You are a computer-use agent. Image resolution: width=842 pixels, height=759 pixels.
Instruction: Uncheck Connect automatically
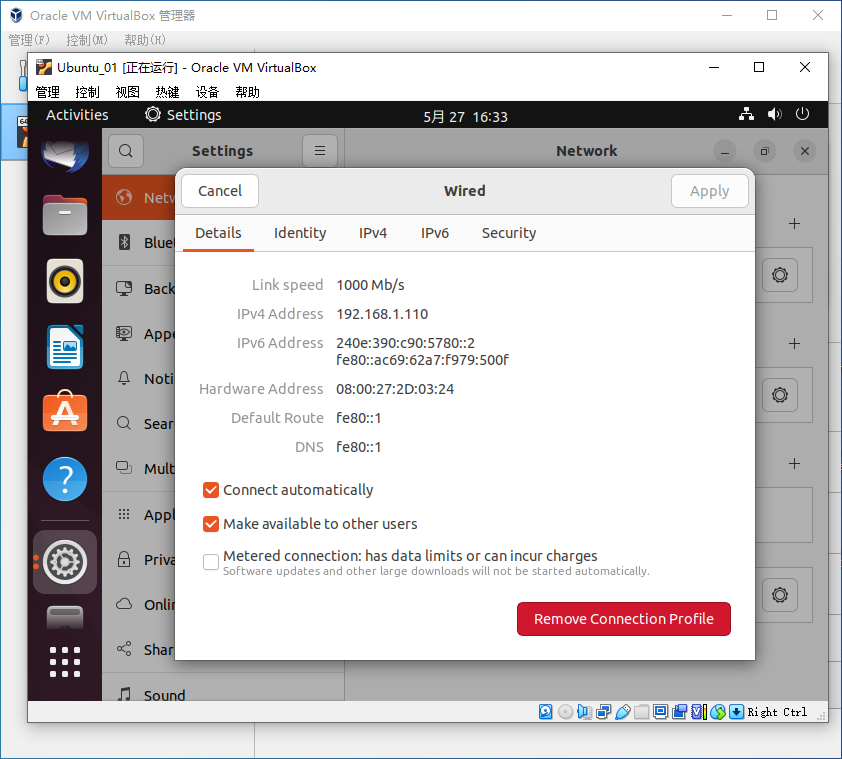pos(210,490)
